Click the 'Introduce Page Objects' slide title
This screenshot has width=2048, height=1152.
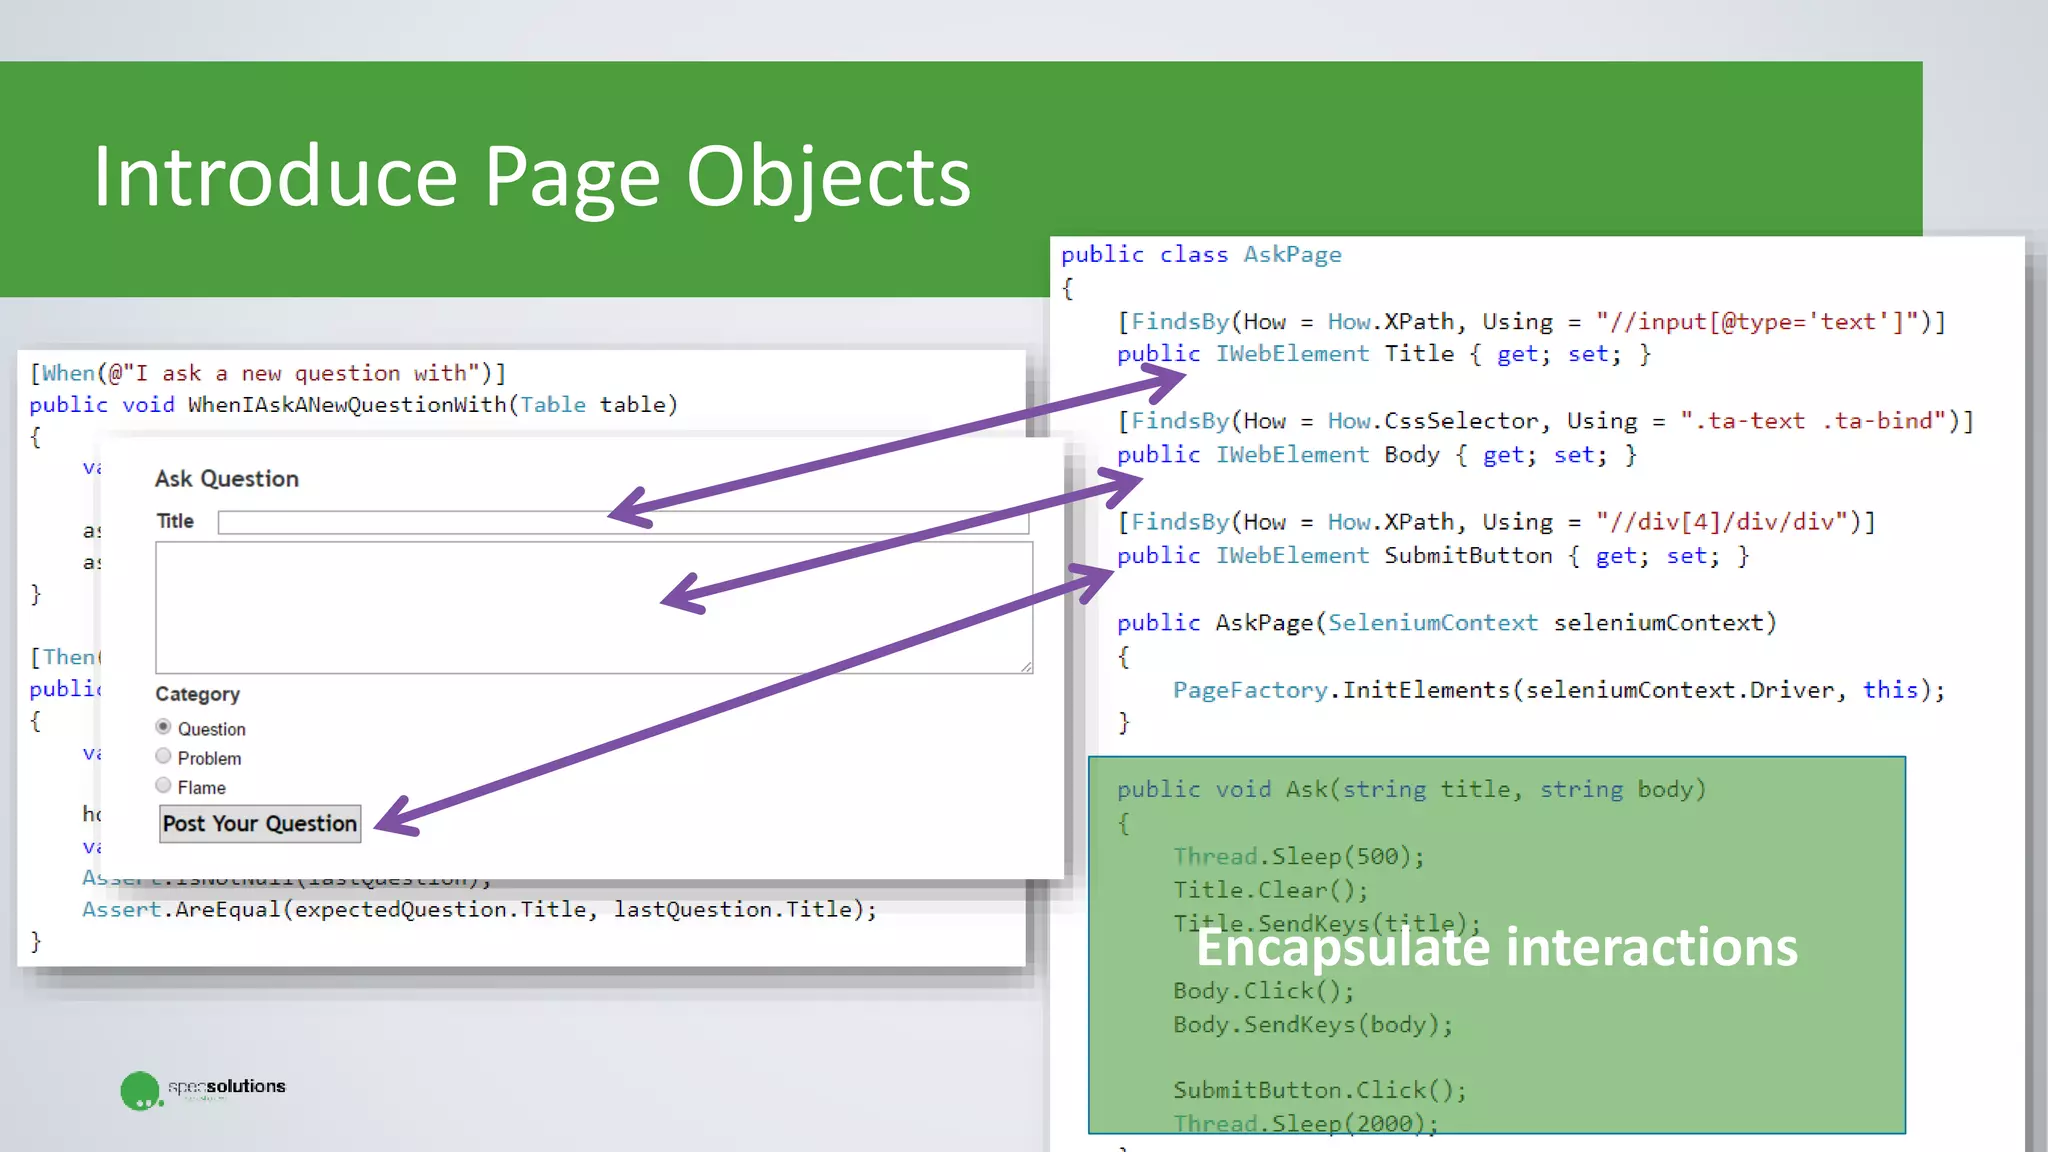point(532,176)
